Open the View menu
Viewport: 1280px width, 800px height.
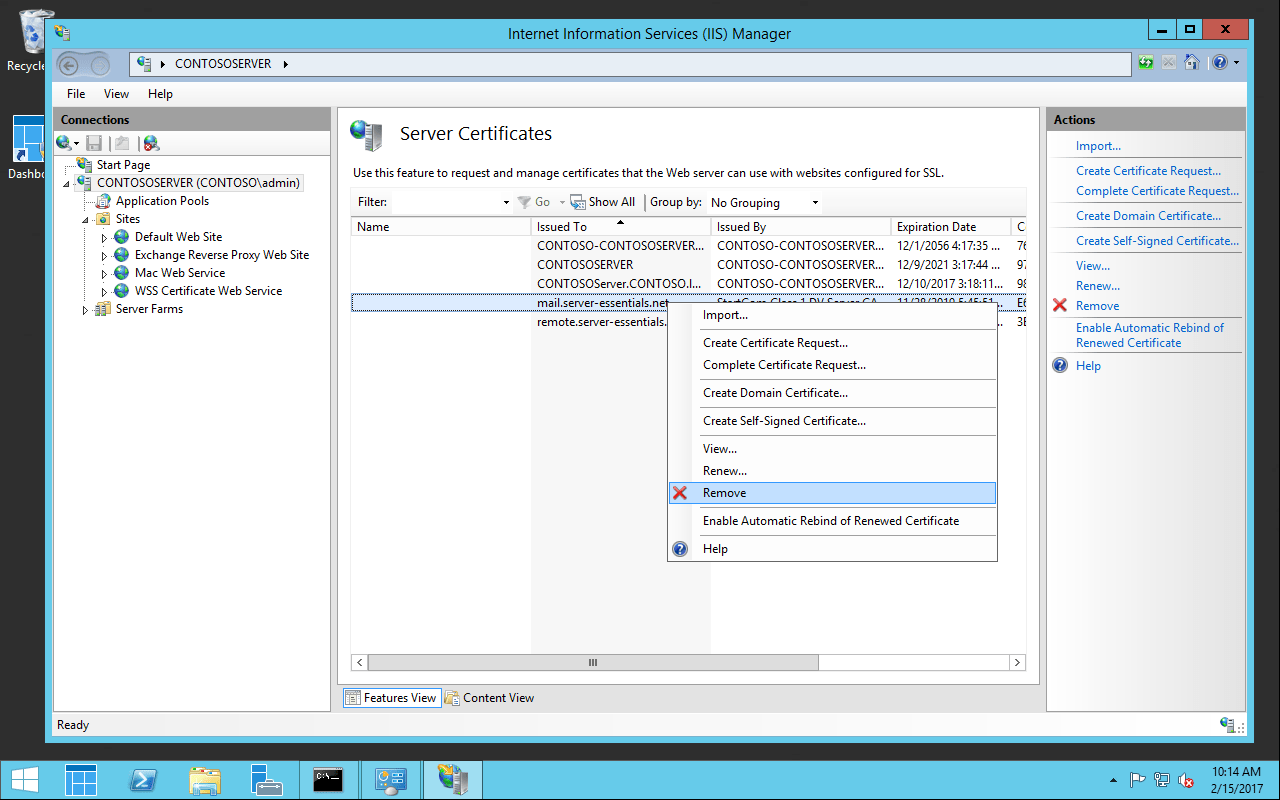(x=117, y=94)
